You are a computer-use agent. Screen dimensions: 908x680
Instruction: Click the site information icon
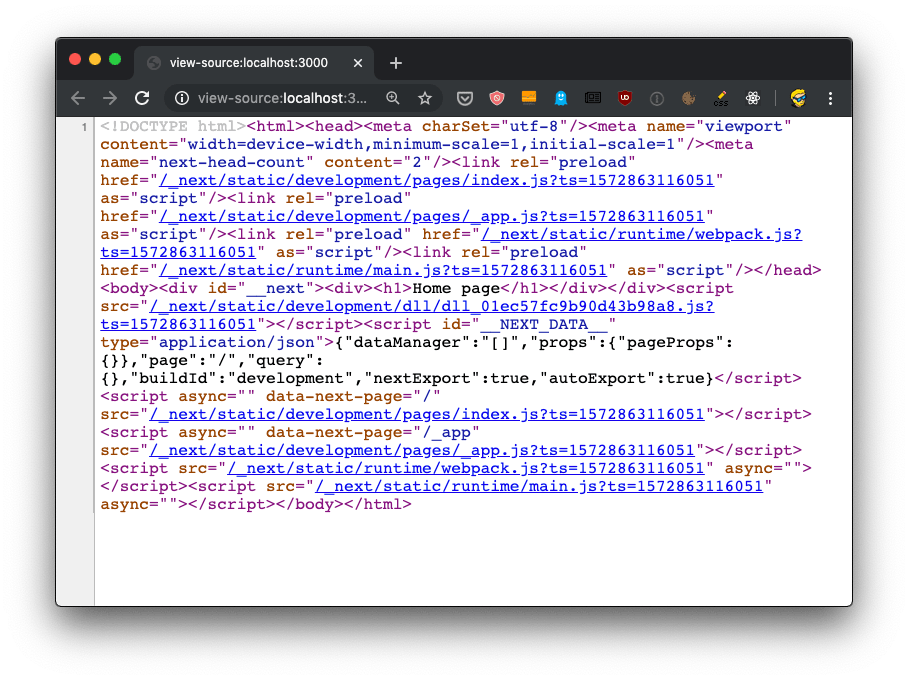pyautogui.click(x=182, y=98)
